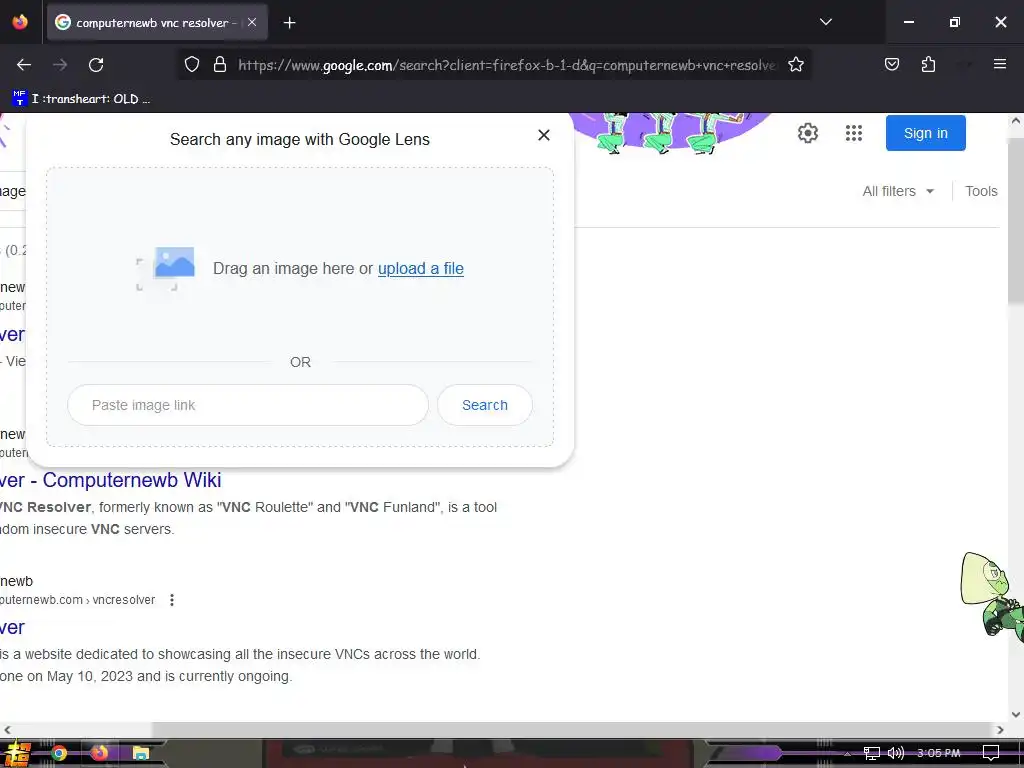Expand the list all tabs chevron

825,22
